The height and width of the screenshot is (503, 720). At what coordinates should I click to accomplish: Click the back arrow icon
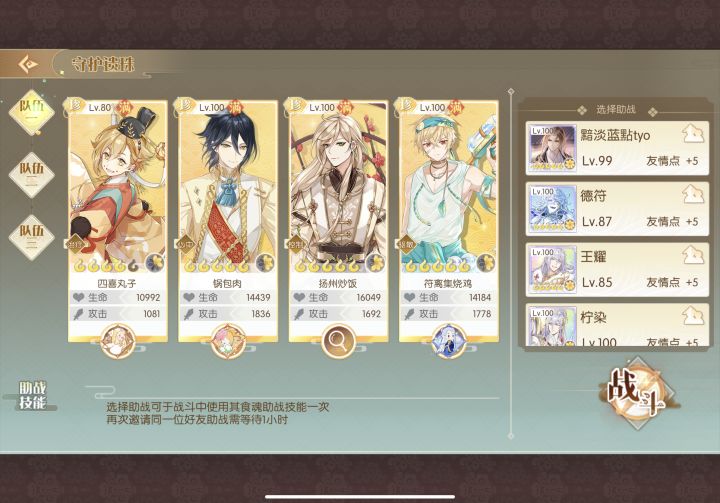coord(28,64)
